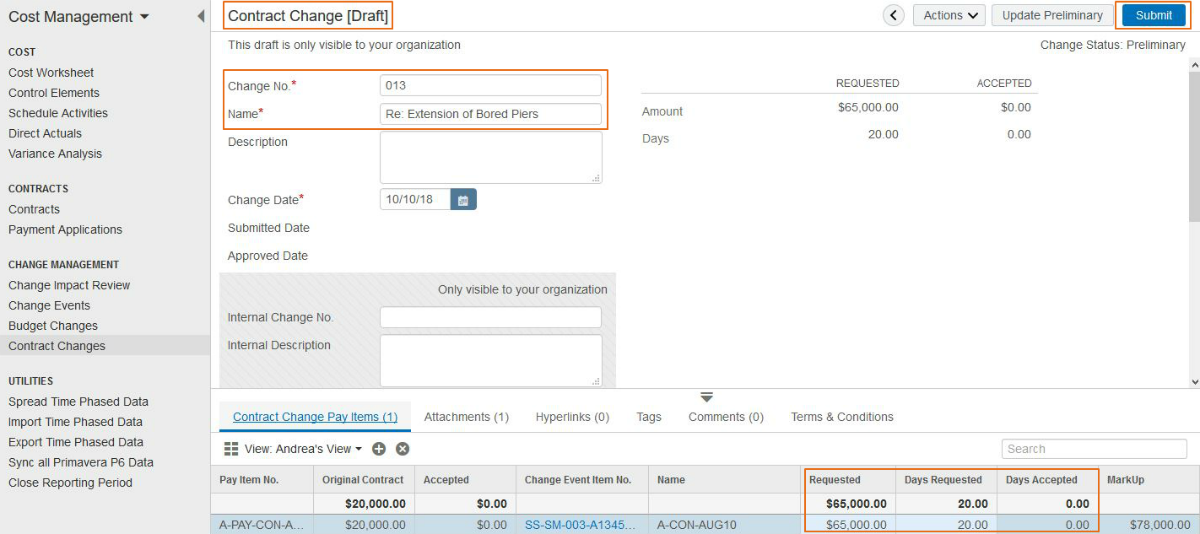Open Change Events
The image size is (1200, 534).
click(49, 306)
